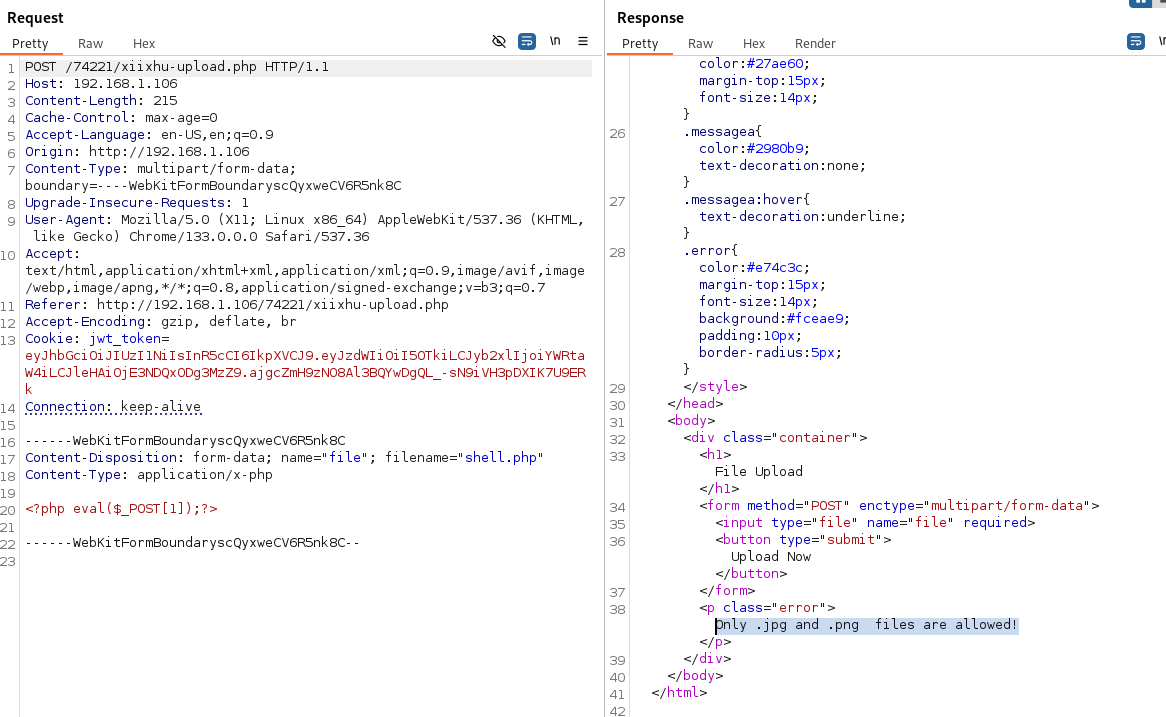Click the closing </html> tag in Response
Image resolution: width=1166 pixels, height=717 pixels.
679,693
